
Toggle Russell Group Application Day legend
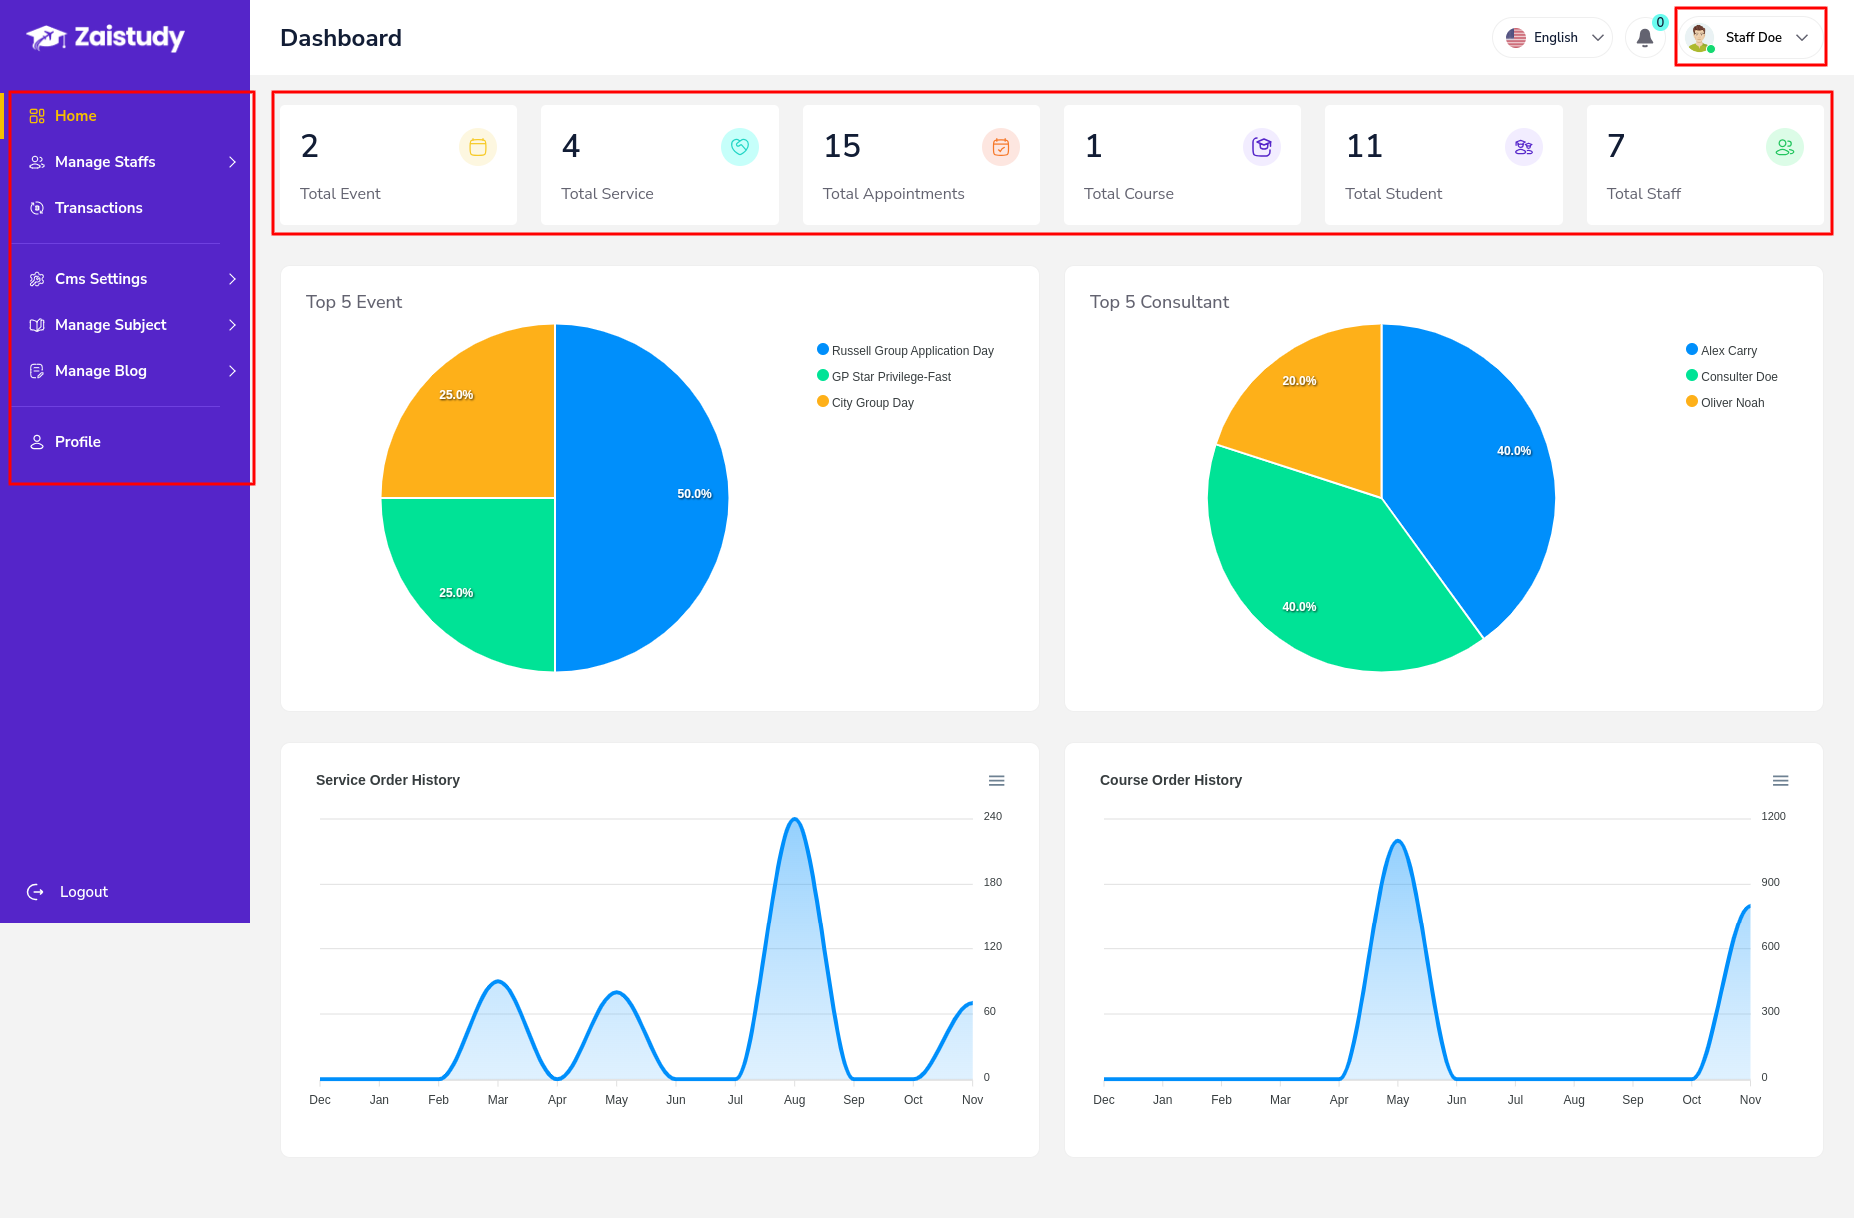pyautogui.click(x=906, y=351)
